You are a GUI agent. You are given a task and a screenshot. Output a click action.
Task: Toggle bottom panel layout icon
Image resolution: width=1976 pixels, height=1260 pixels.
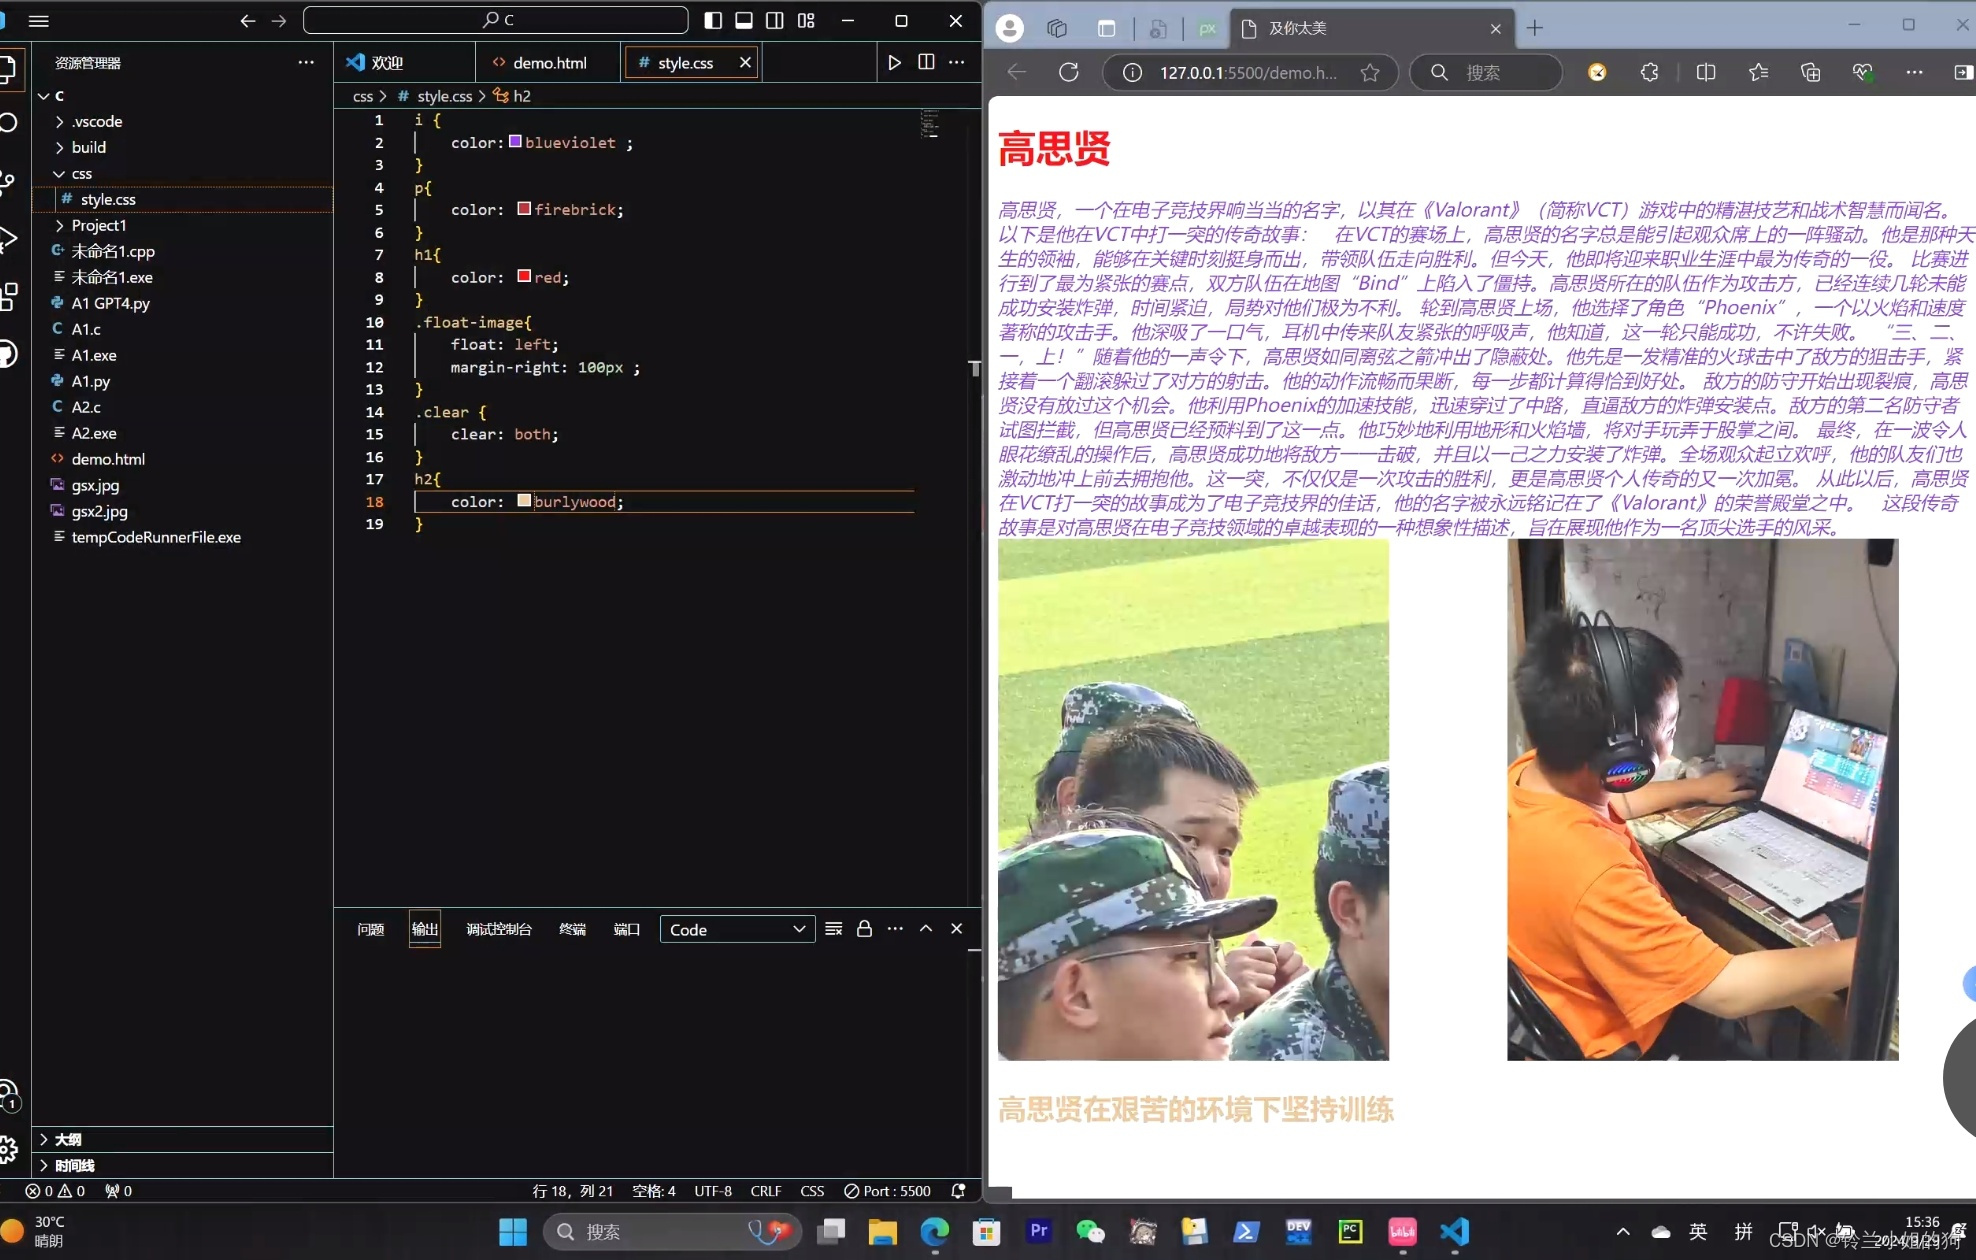click(x=744, y=20)
